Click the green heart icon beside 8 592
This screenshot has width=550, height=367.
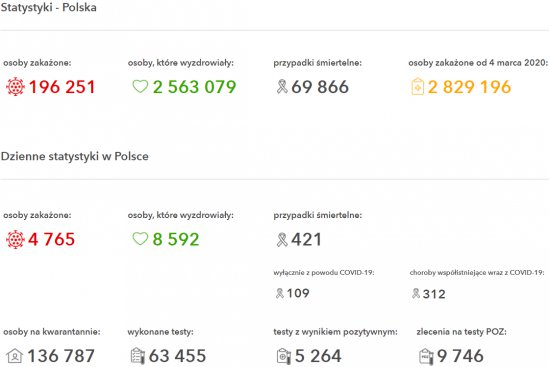click(140, 239)
